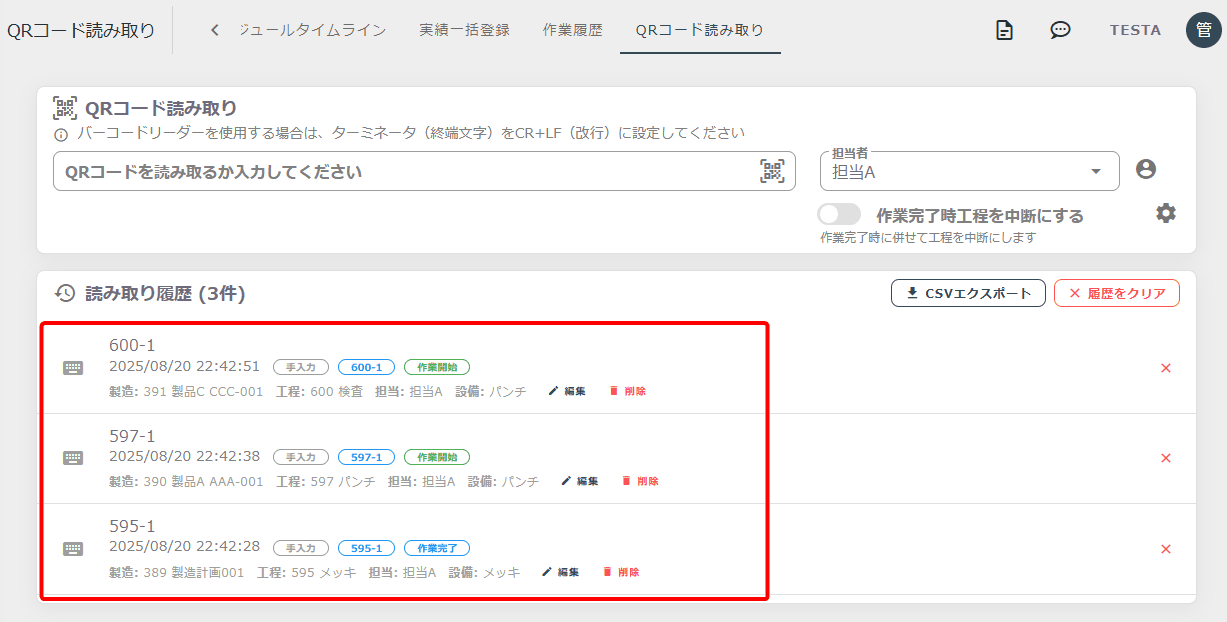Click 履歴をクリア button
This screenshot has height=622, width=1227.
pos(1117,293)
